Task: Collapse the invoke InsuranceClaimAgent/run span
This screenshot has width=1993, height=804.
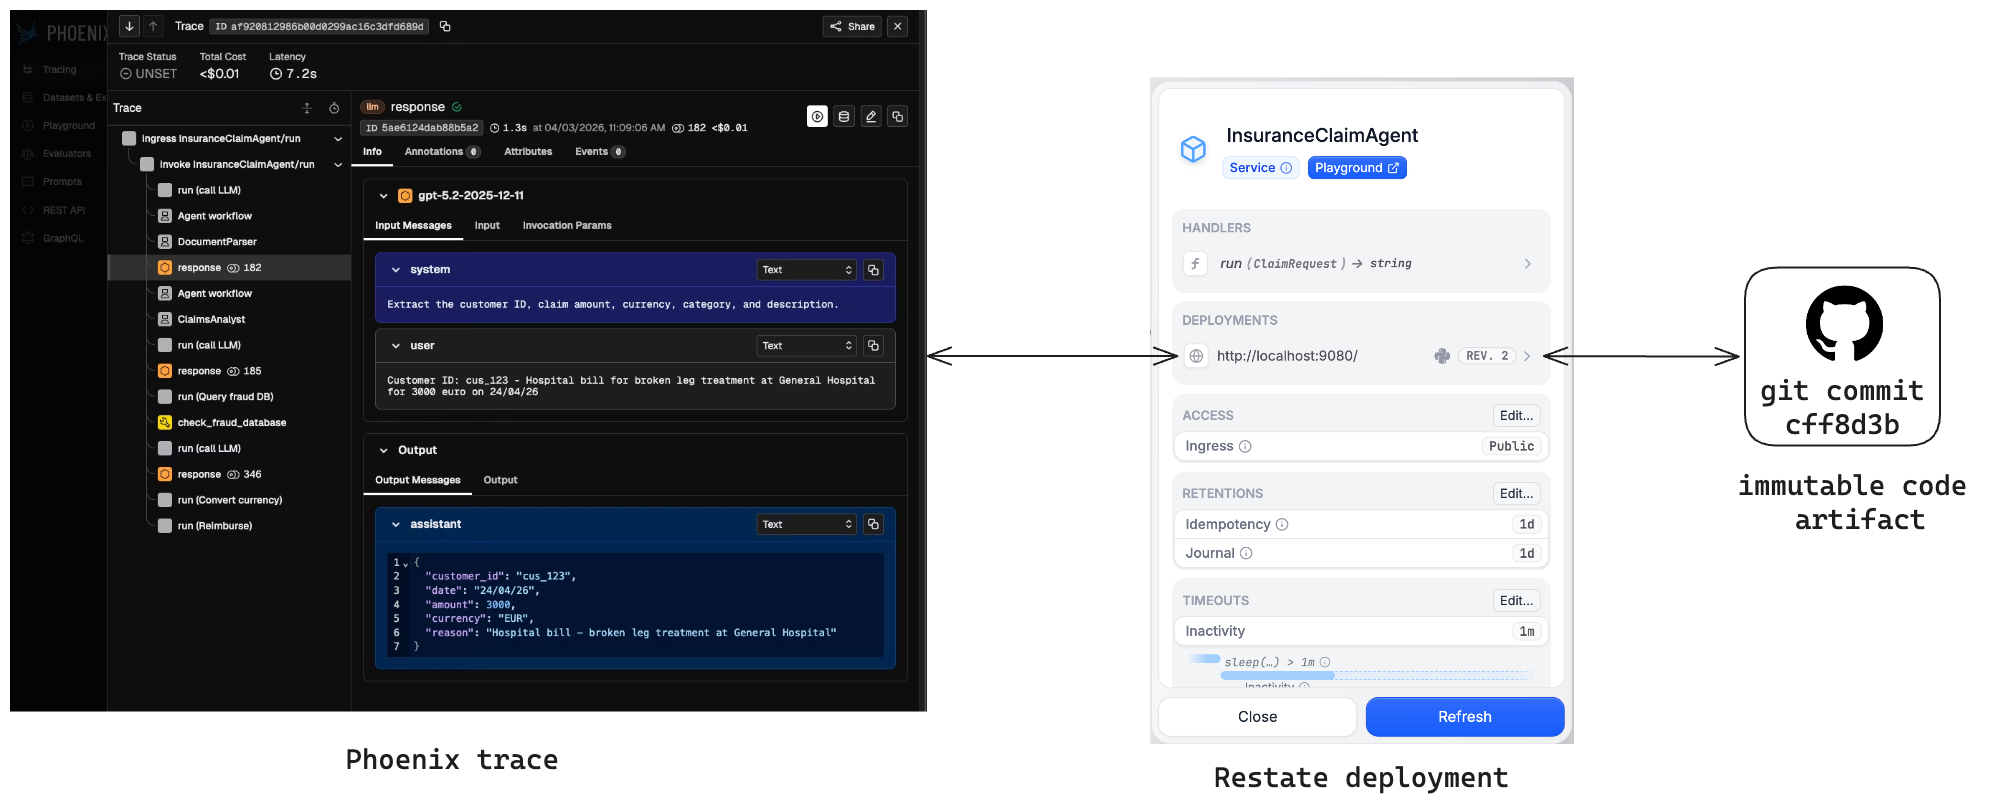Action: point(338,165)
